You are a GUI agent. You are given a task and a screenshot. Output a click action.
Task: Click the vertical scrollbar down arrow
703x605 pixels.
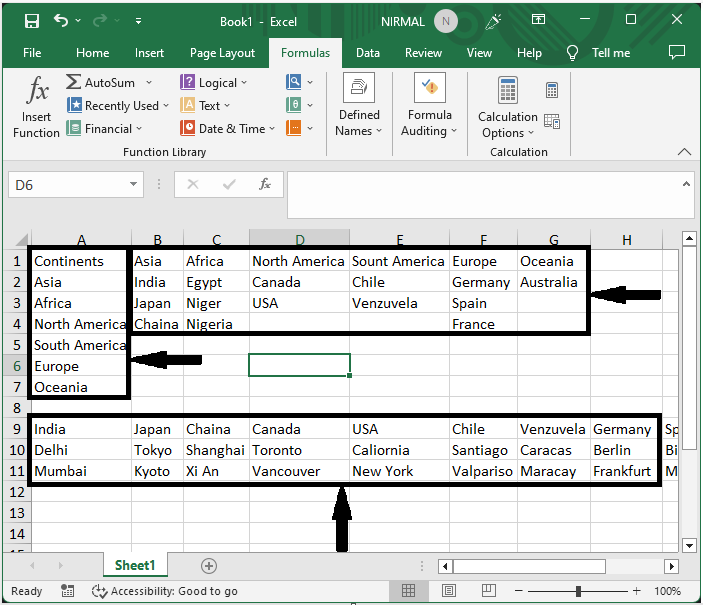pyautogui.click(x=689, y=545)
